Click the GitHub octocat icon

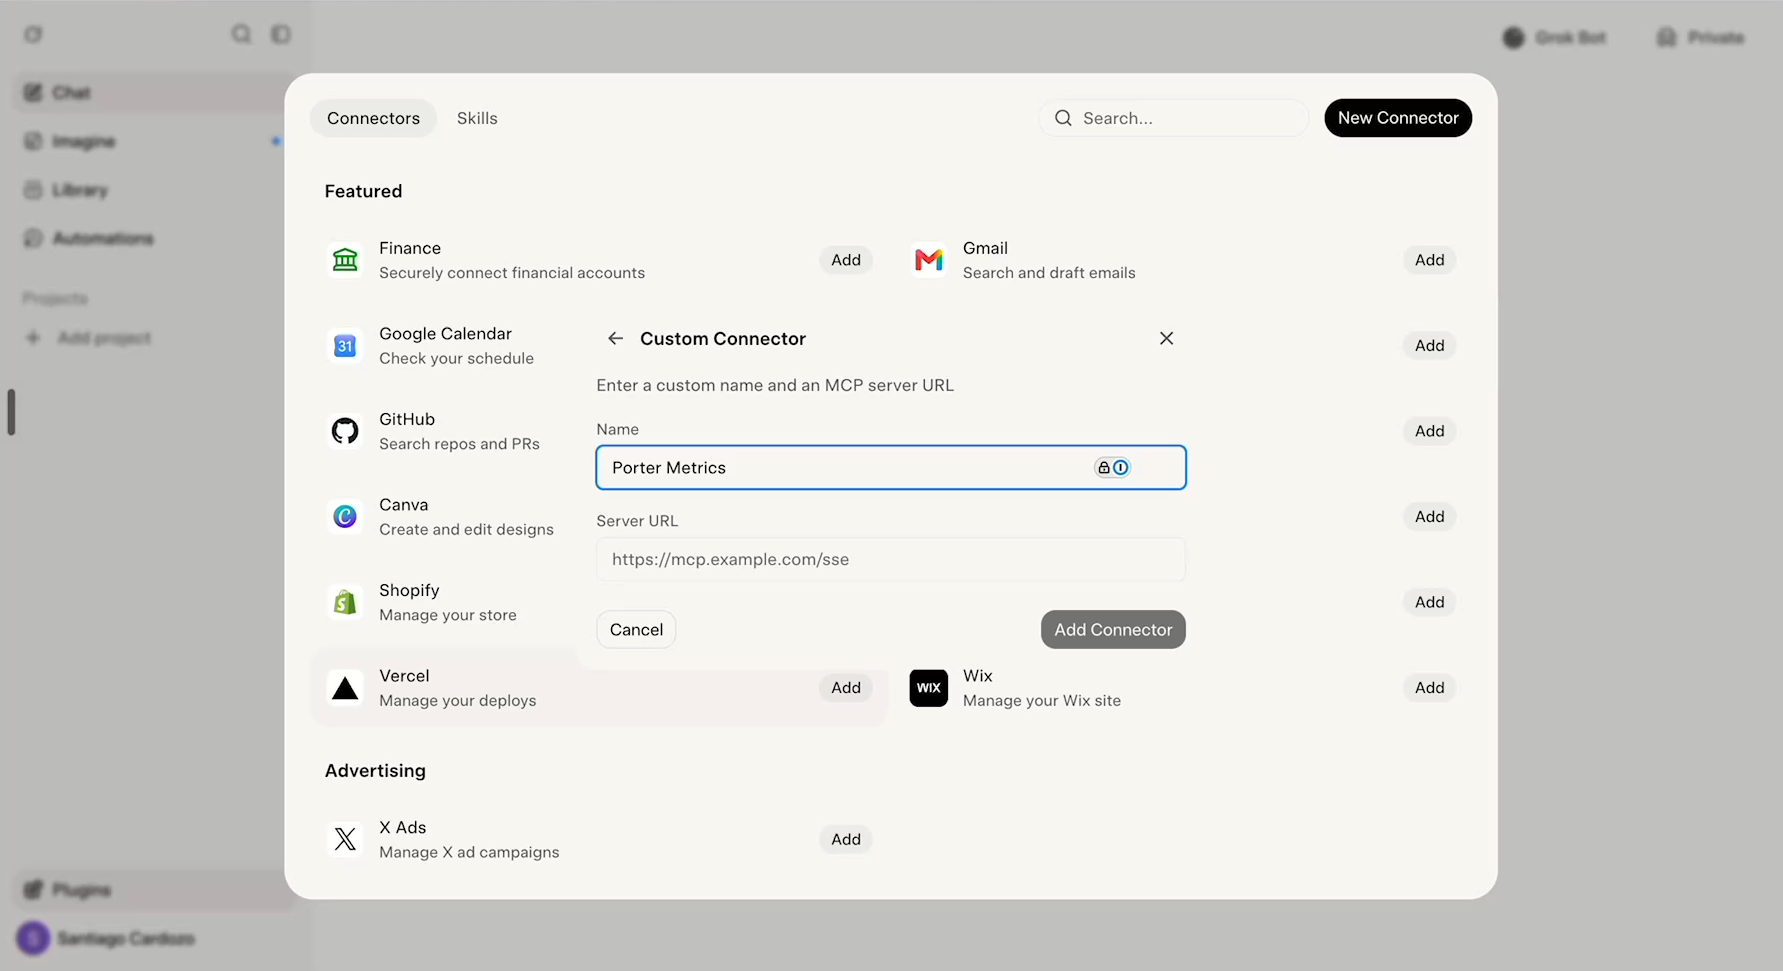point(345,431)
